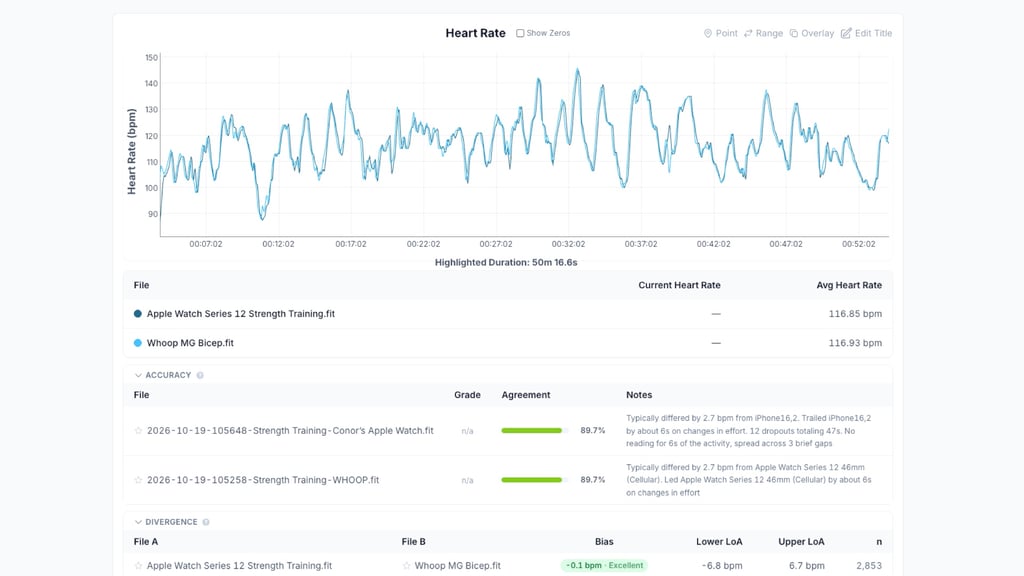Open the 2026-10-19-105648 Conor's Apple Watch.fit filename
Image resolution: width=1024 pixels, height=576 pixels.
coord(290,431)
